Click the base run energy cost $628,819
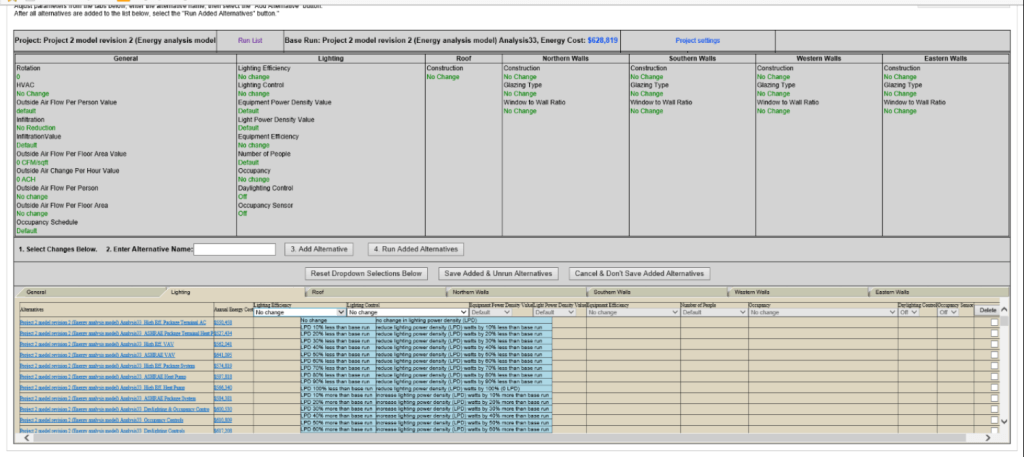 pyautogui.click(x=602, y=40)
